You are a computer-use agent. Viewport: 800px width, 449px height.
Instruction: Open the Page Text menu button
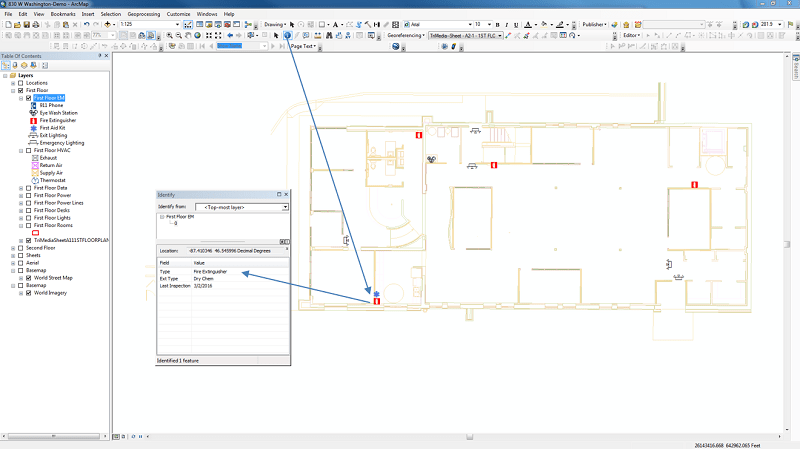point(303,46)
